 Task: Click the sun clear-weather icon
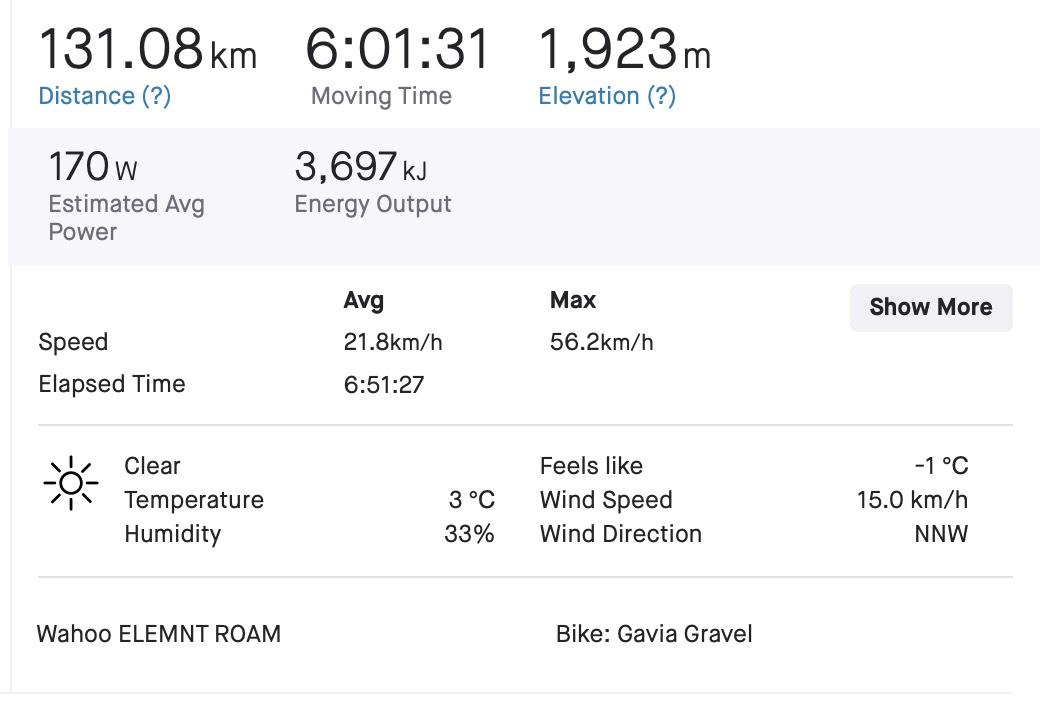[71, 483]
